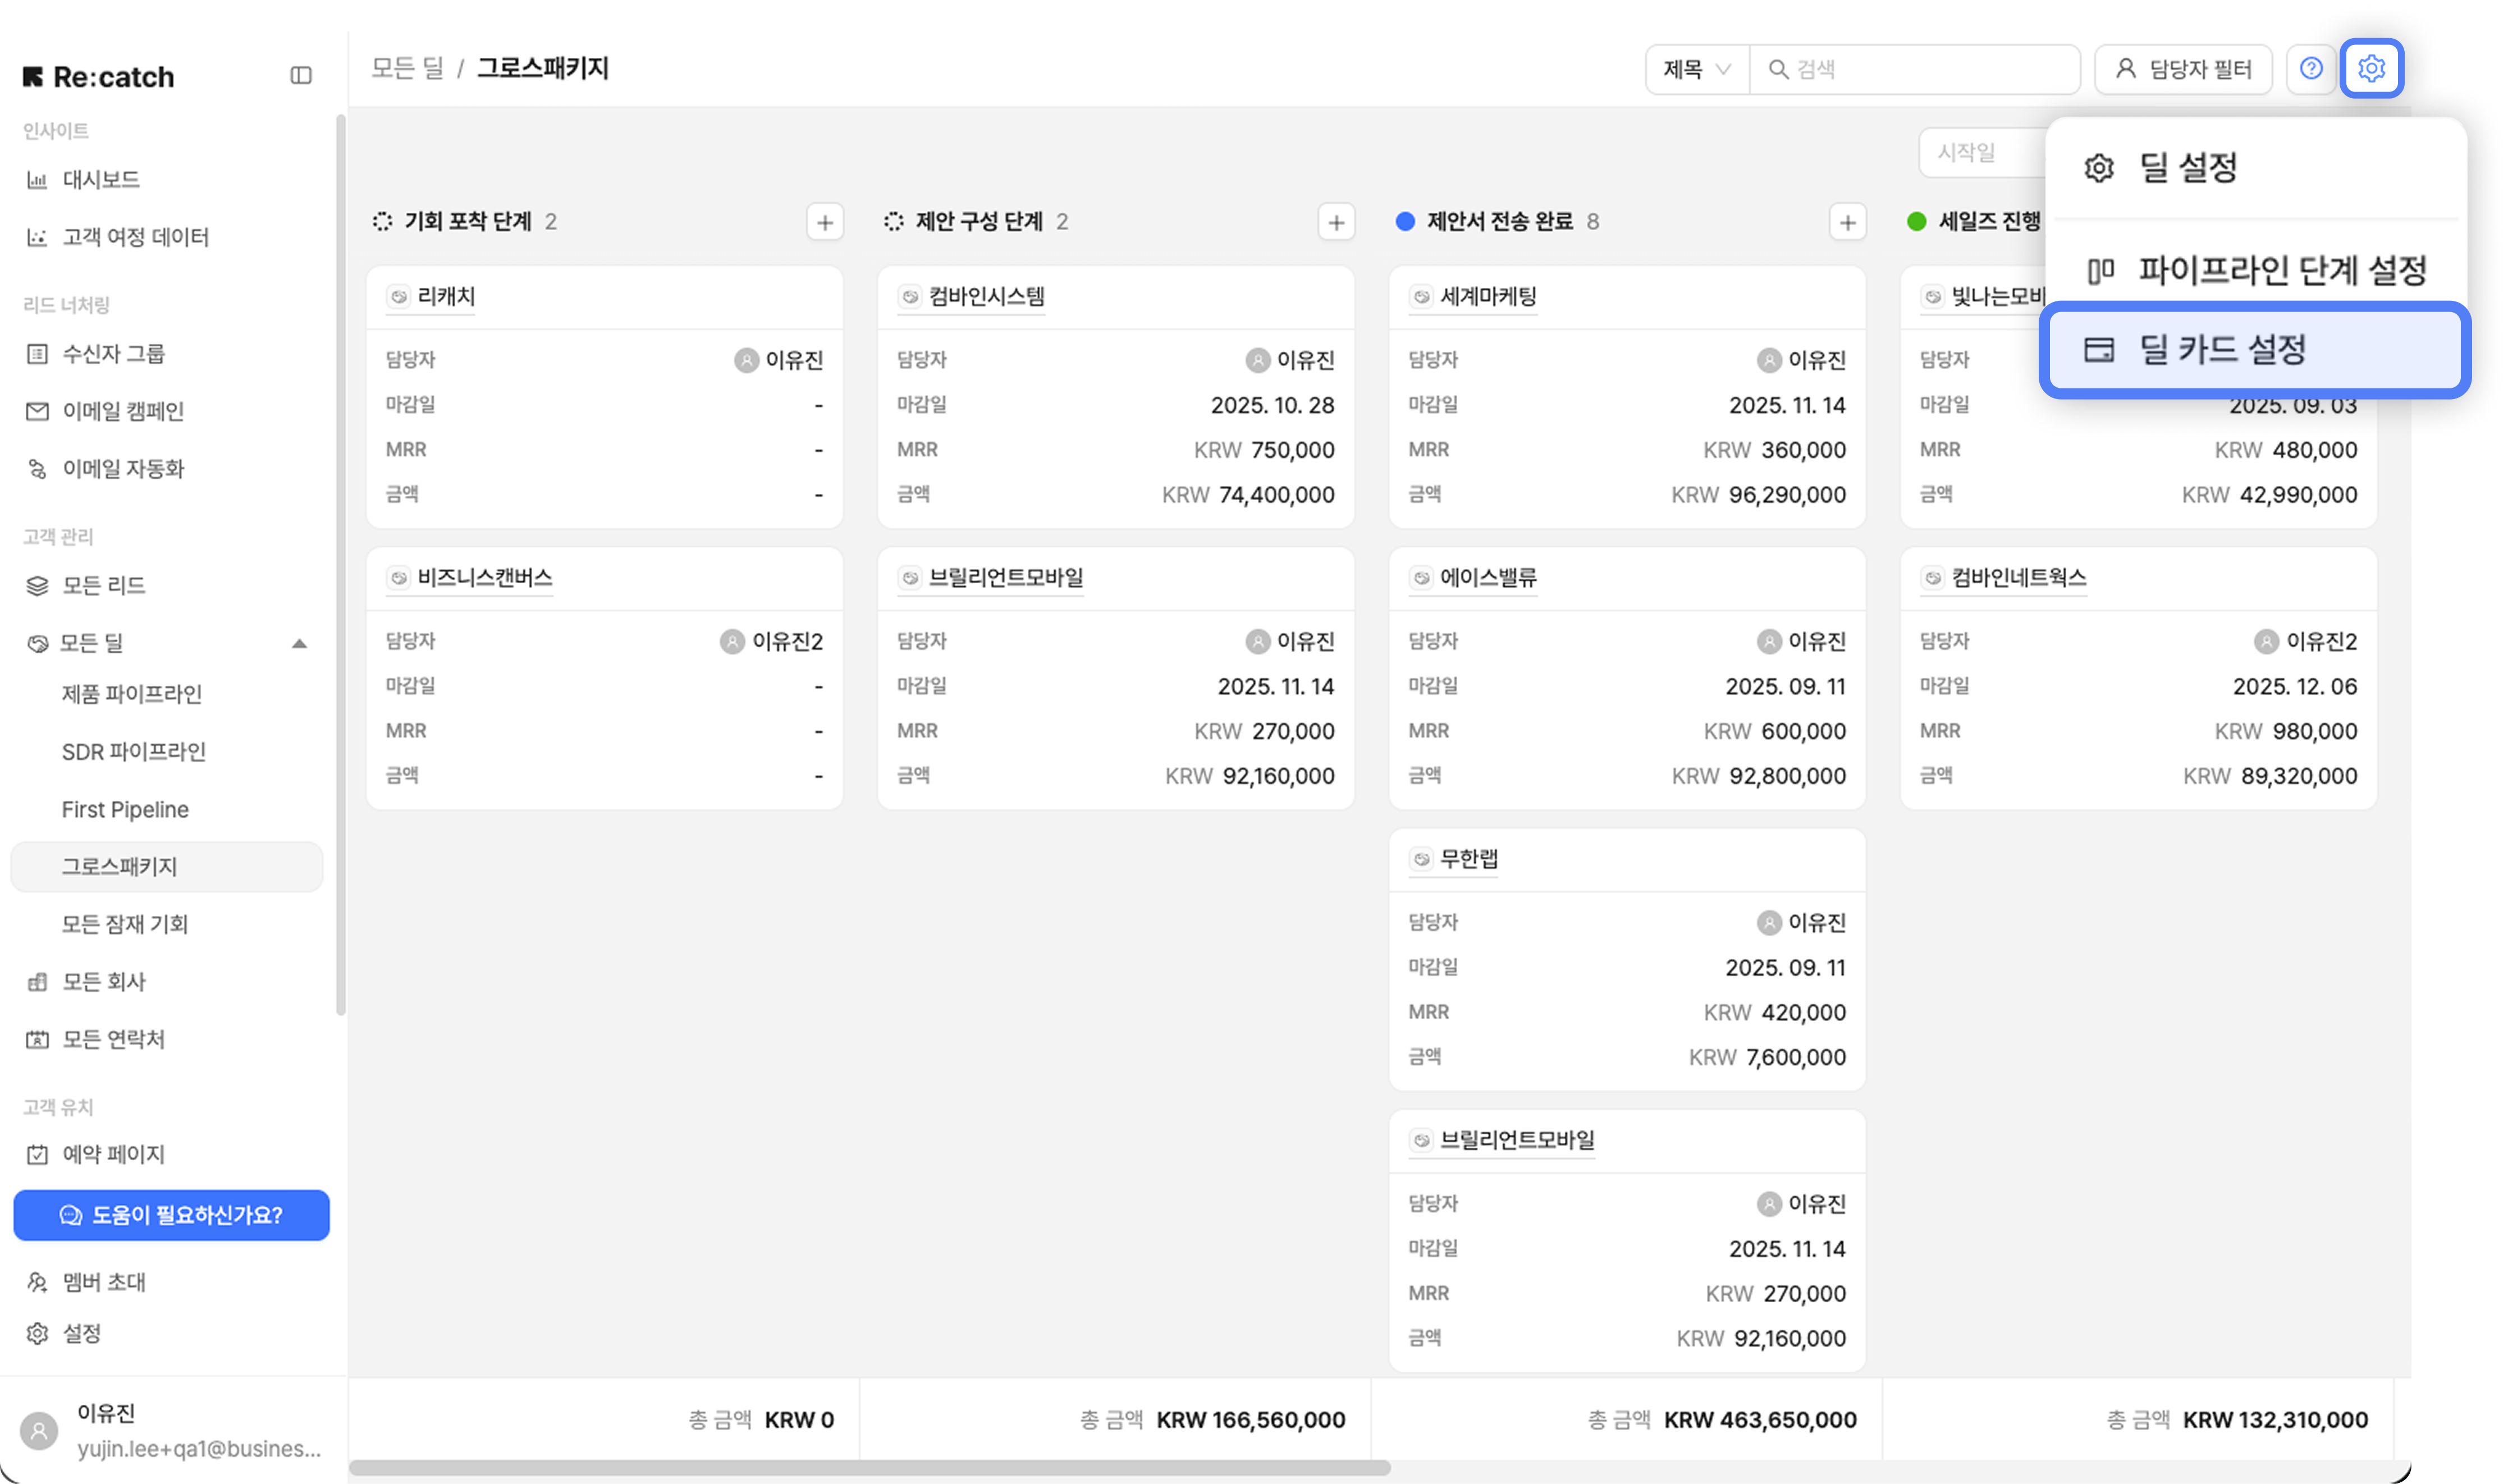2508x1484 pixels.
Task: Open the 담당자 필터 dropdown
Action: point(2183,69)
